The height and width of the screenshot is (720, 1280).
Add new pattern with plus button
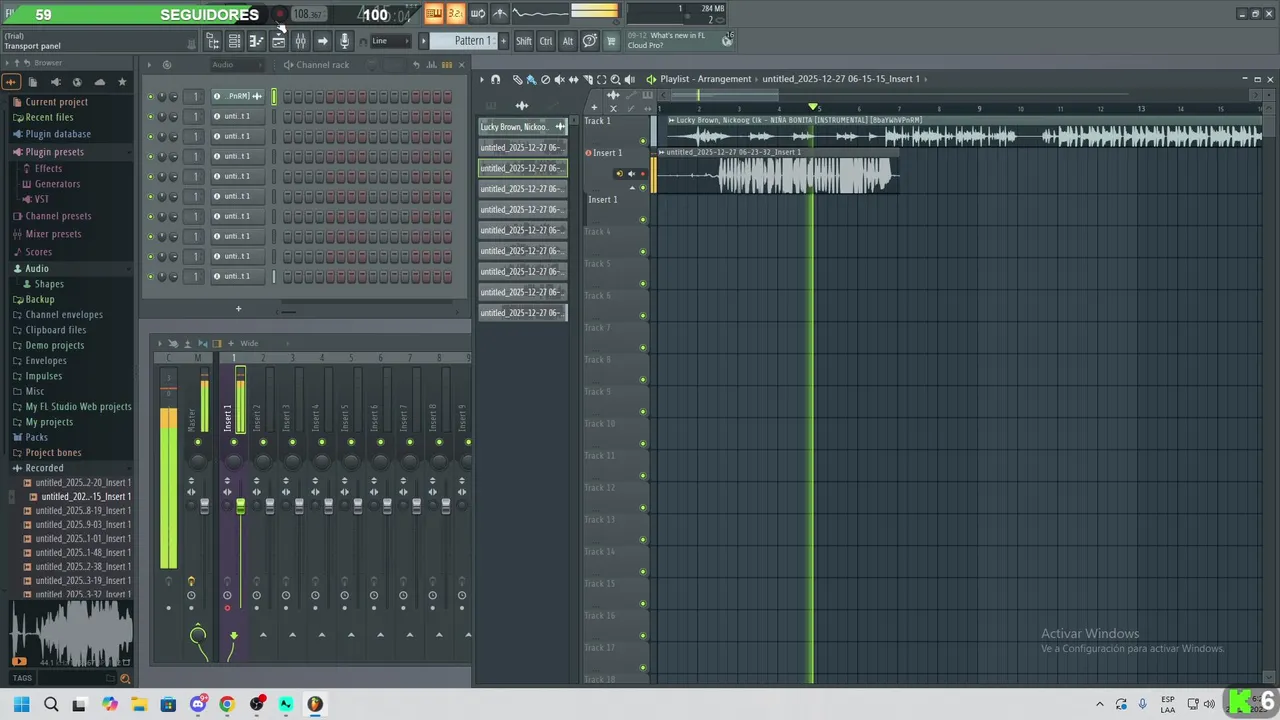click(x=503, y=41)
